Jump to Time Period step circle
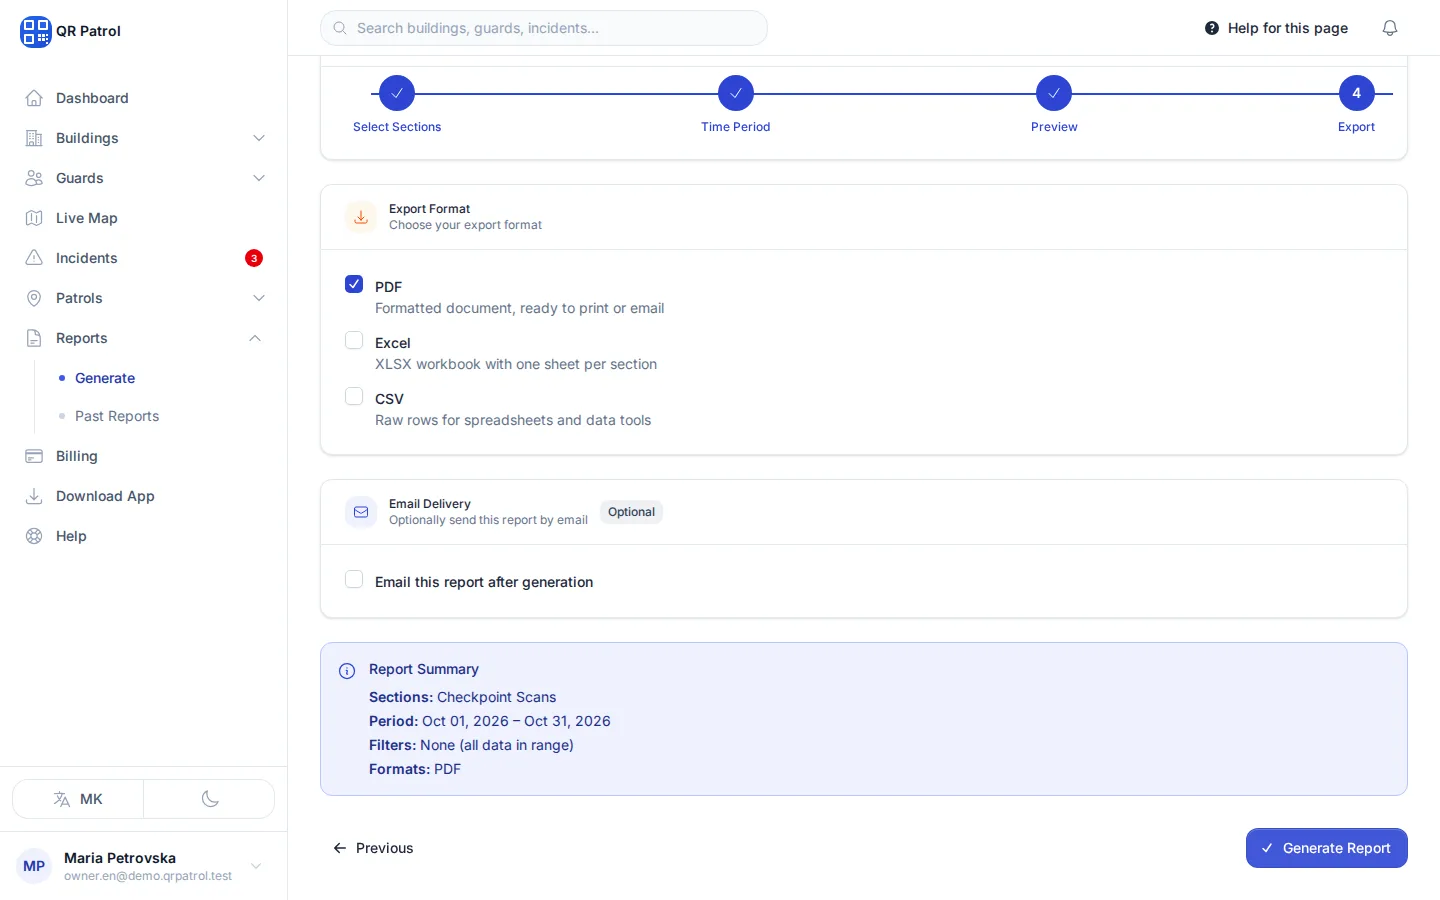 point(736,93)
